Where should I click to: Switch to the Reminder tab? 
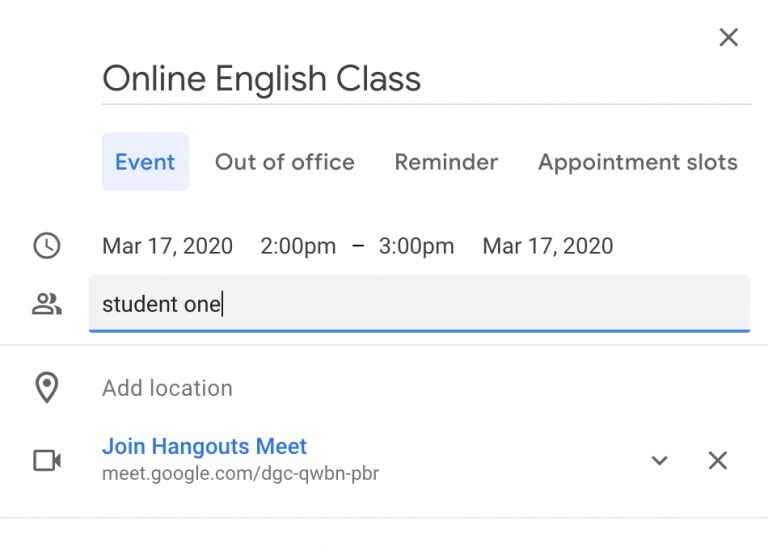446,162
